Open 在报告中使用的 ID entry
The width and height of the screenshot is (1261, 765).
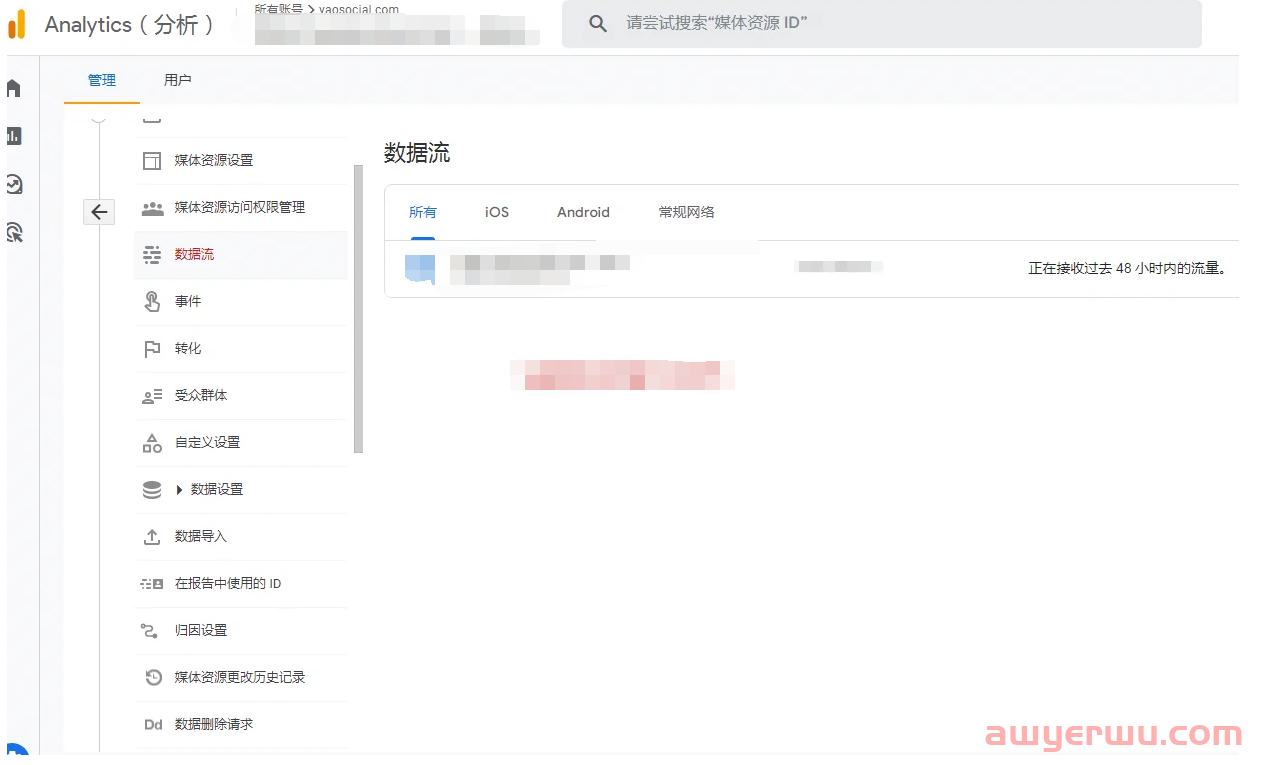(241, 584)
